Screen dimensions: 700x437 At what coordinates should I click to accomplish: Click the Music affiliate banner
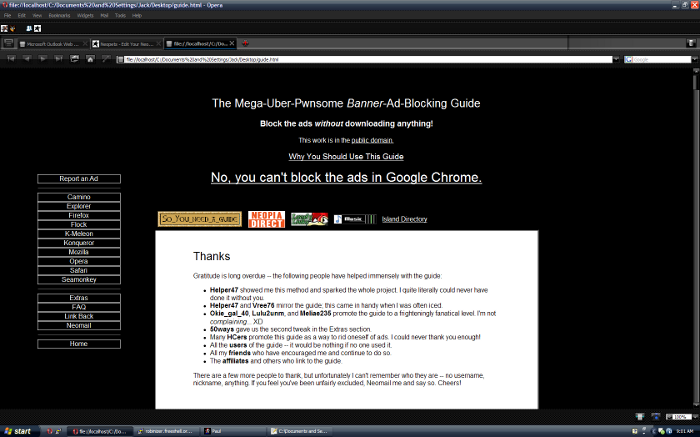point(355,219)
